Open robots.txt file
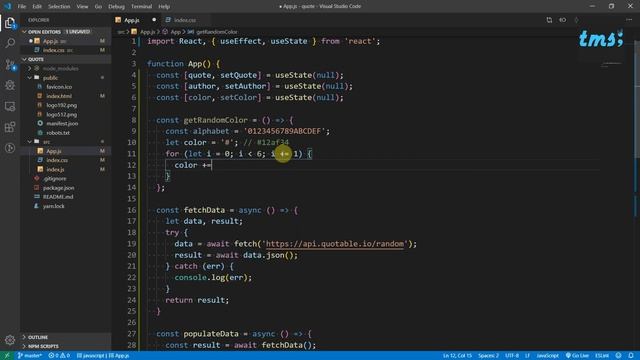This screenshot has width=640, height=360. coord(58,133)
